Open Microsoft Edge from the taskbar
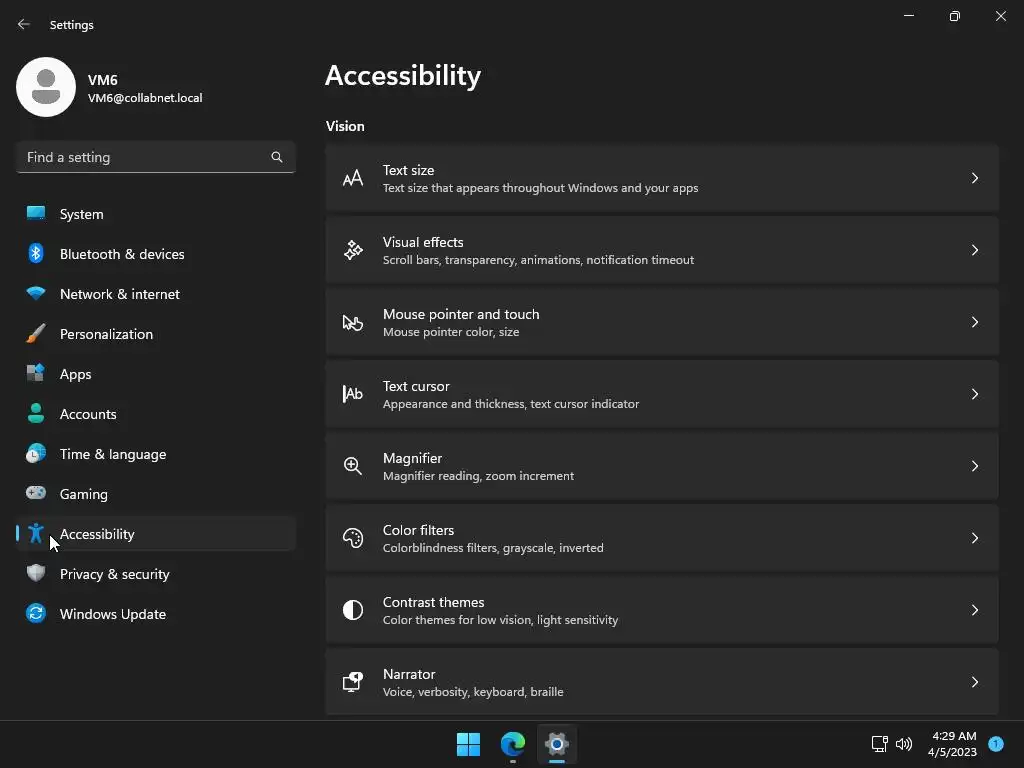This screenshot has width=1024, height=768. click(513, 744)
